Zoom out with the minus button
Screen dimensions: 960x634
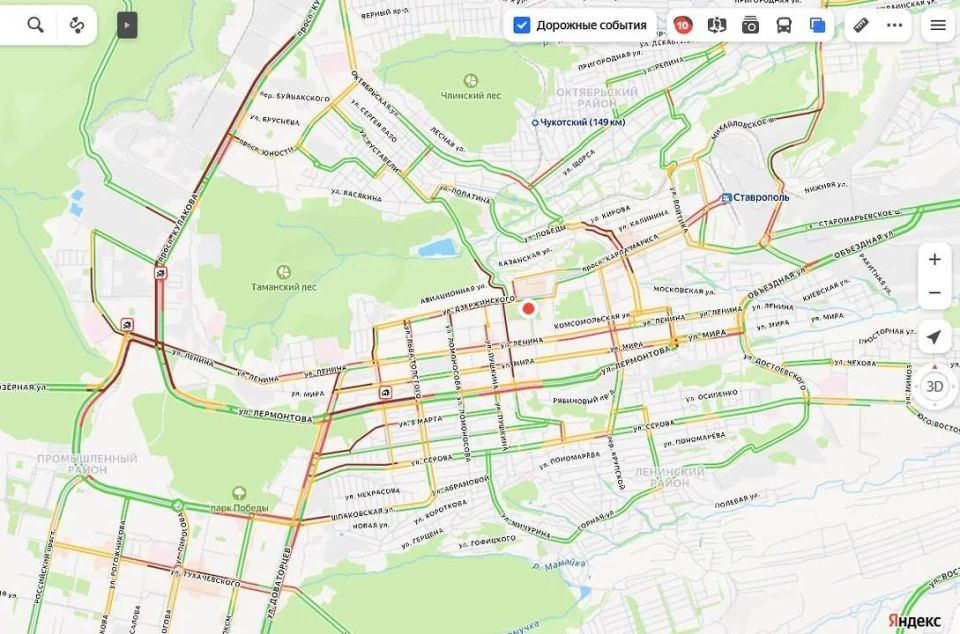click(x=934, y=293)
